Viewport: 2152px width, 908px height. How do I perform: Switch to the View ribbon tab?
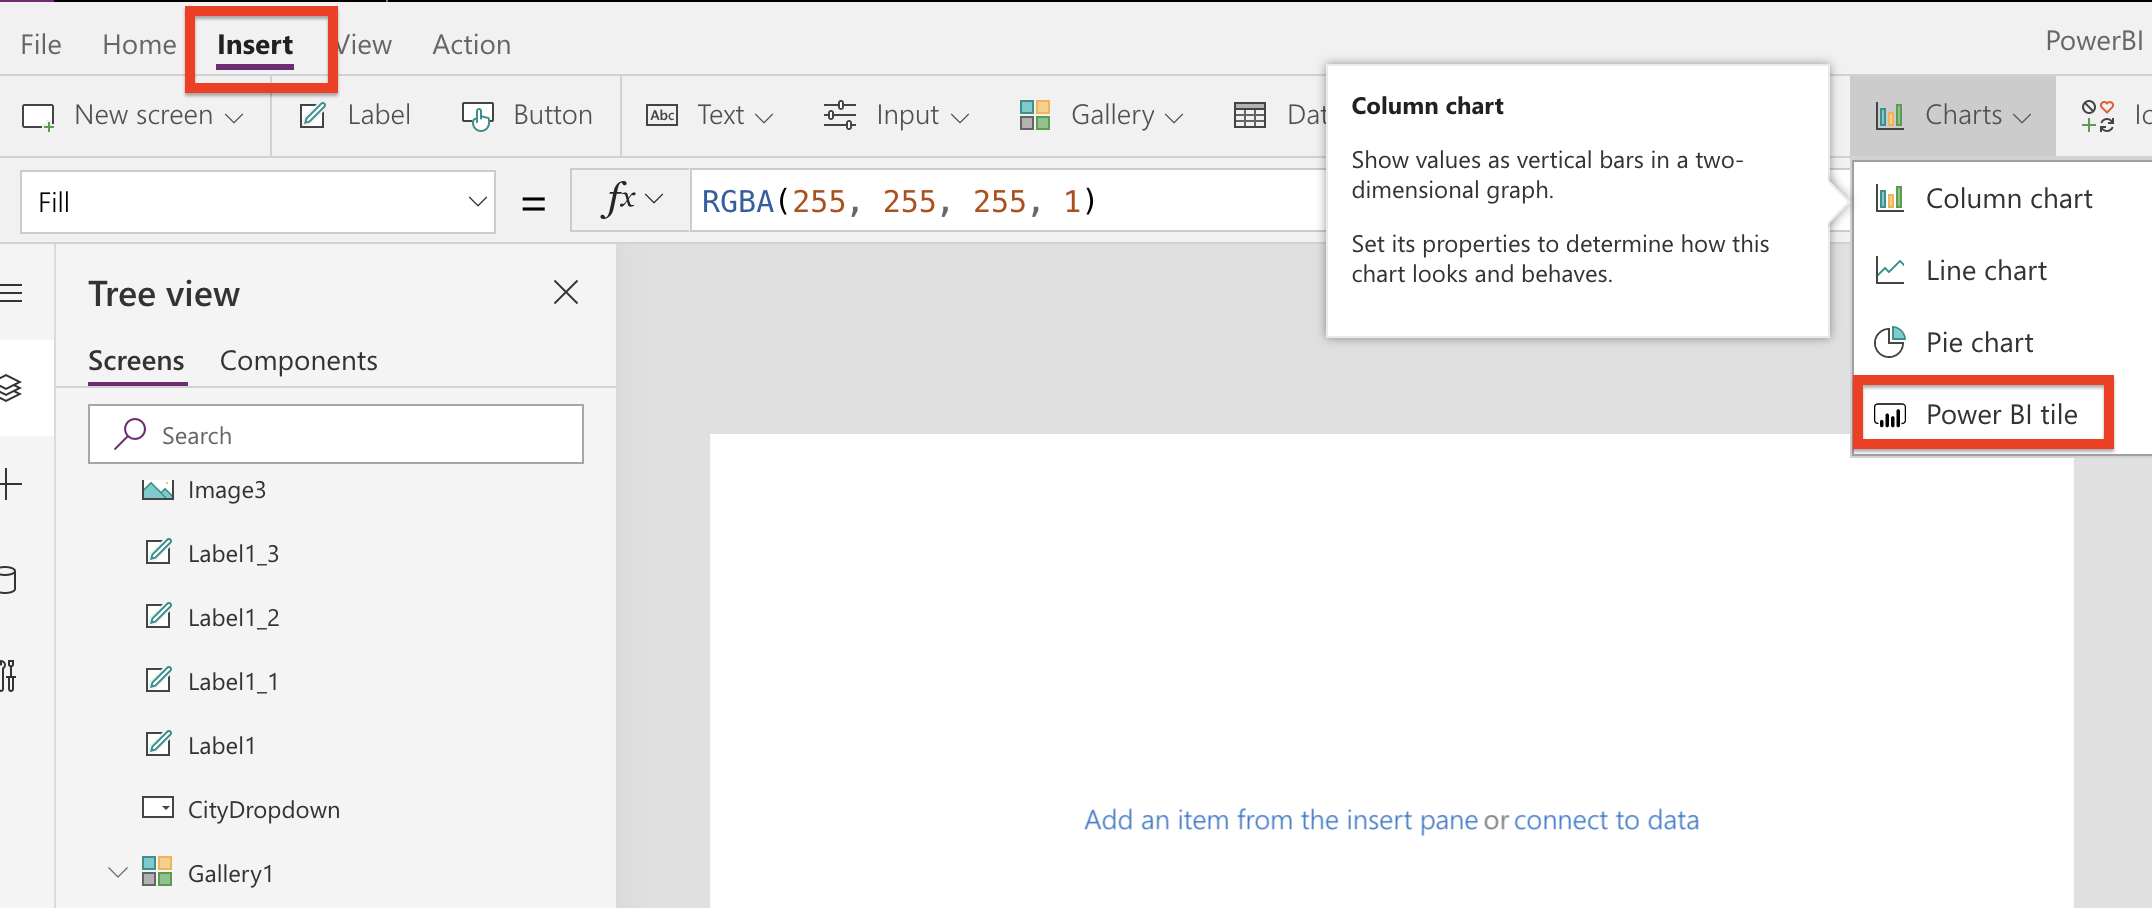(362, 44)
